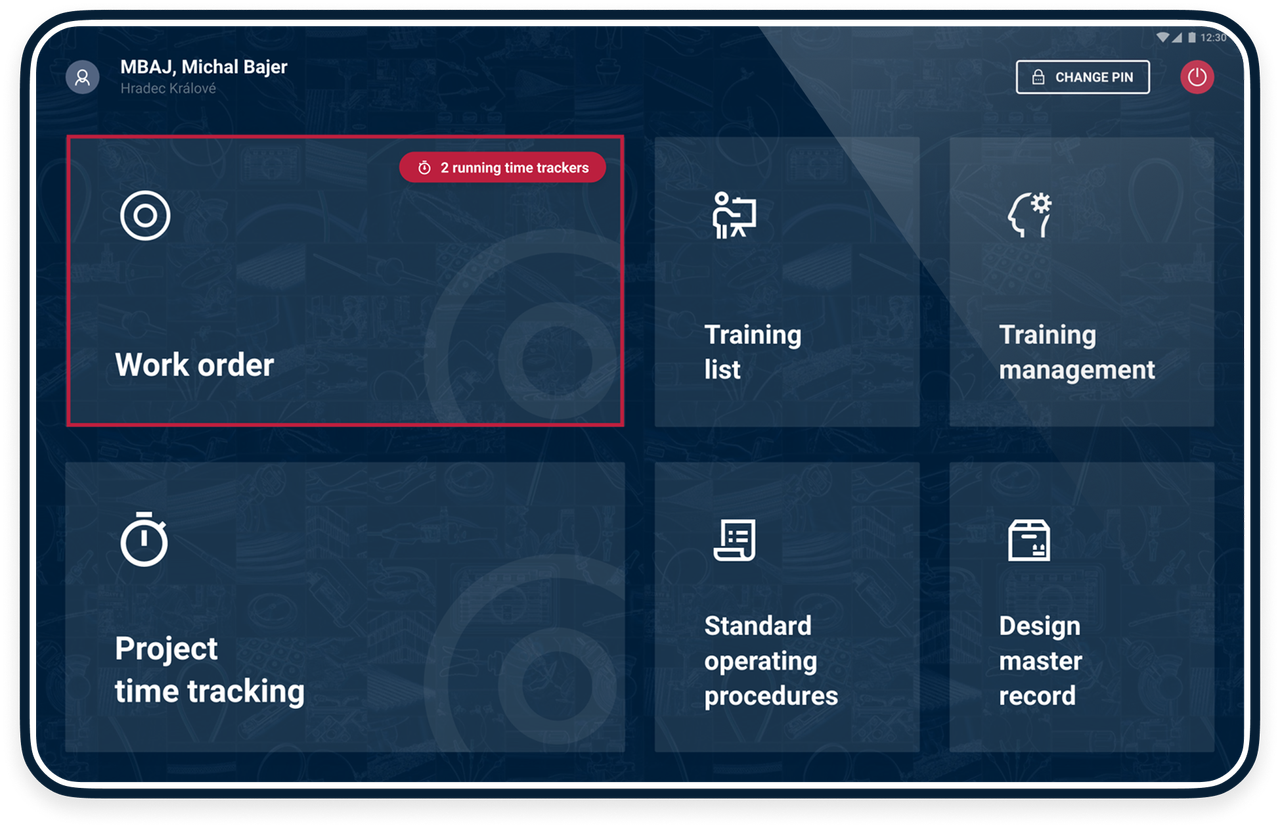Click the Project time tracking stopwatch icon
Screen dimensions: 1280x828
tap(144, 540)
